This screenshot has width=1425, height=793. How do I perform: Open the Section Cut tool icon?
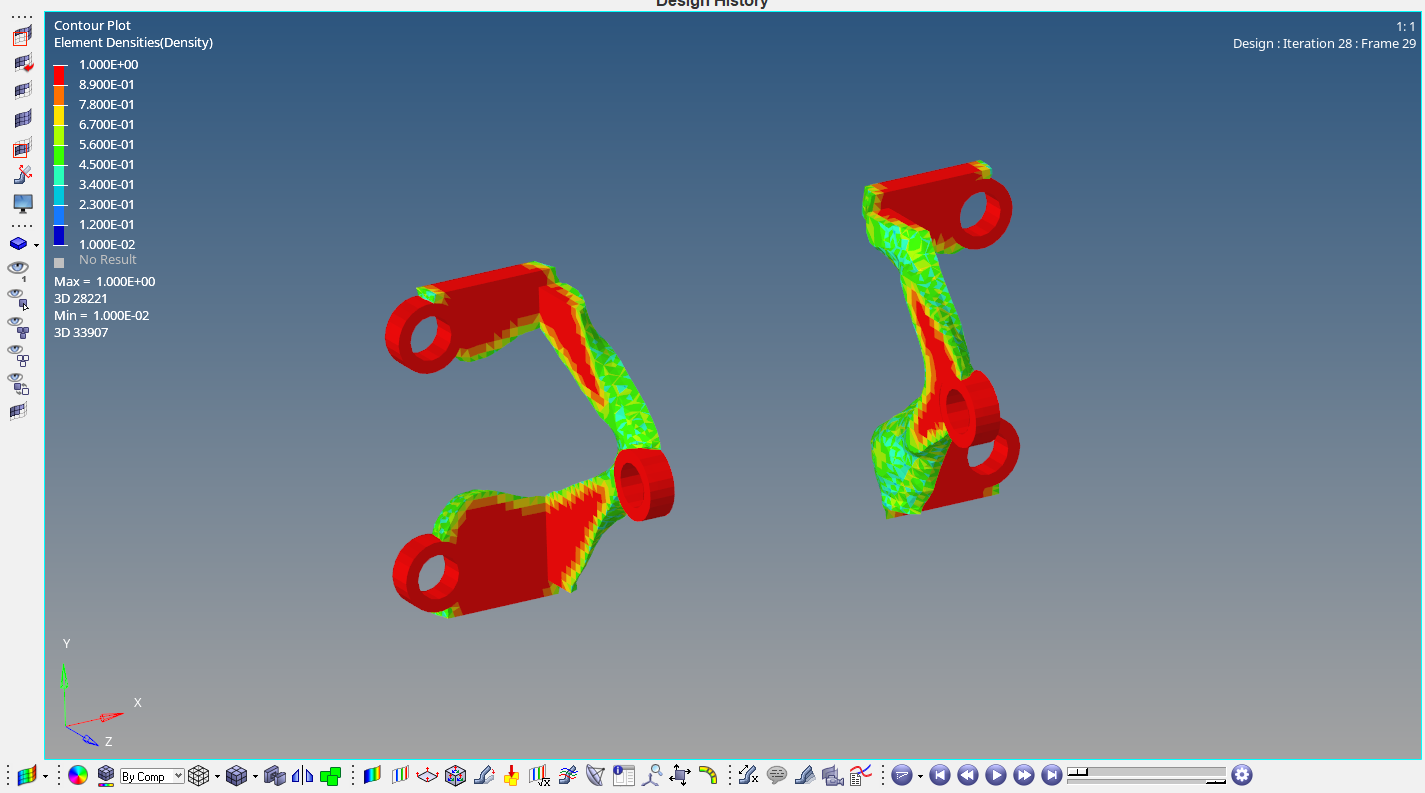pyautogui.click(x=428, y=775)
